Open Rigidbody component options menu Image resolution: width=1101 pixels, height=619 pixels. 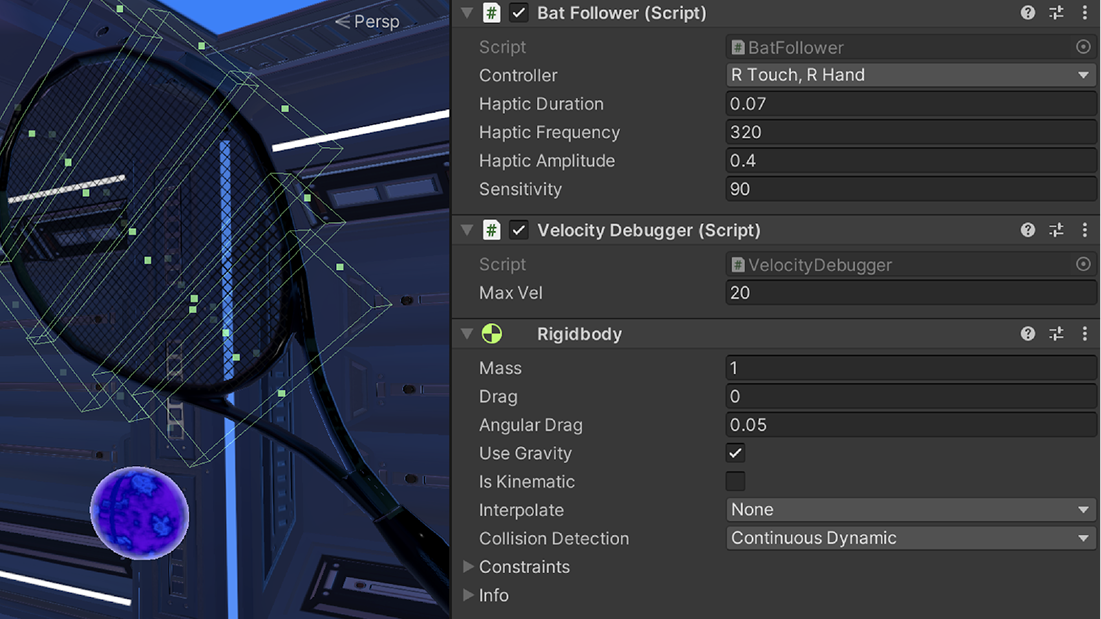point(1084,334)
